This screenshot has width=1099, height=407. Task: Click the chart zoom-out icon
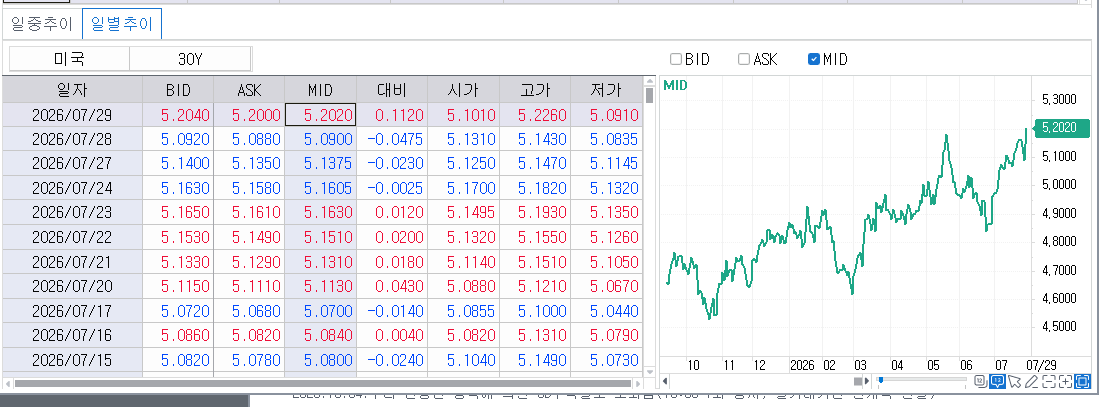point(1049,381)
